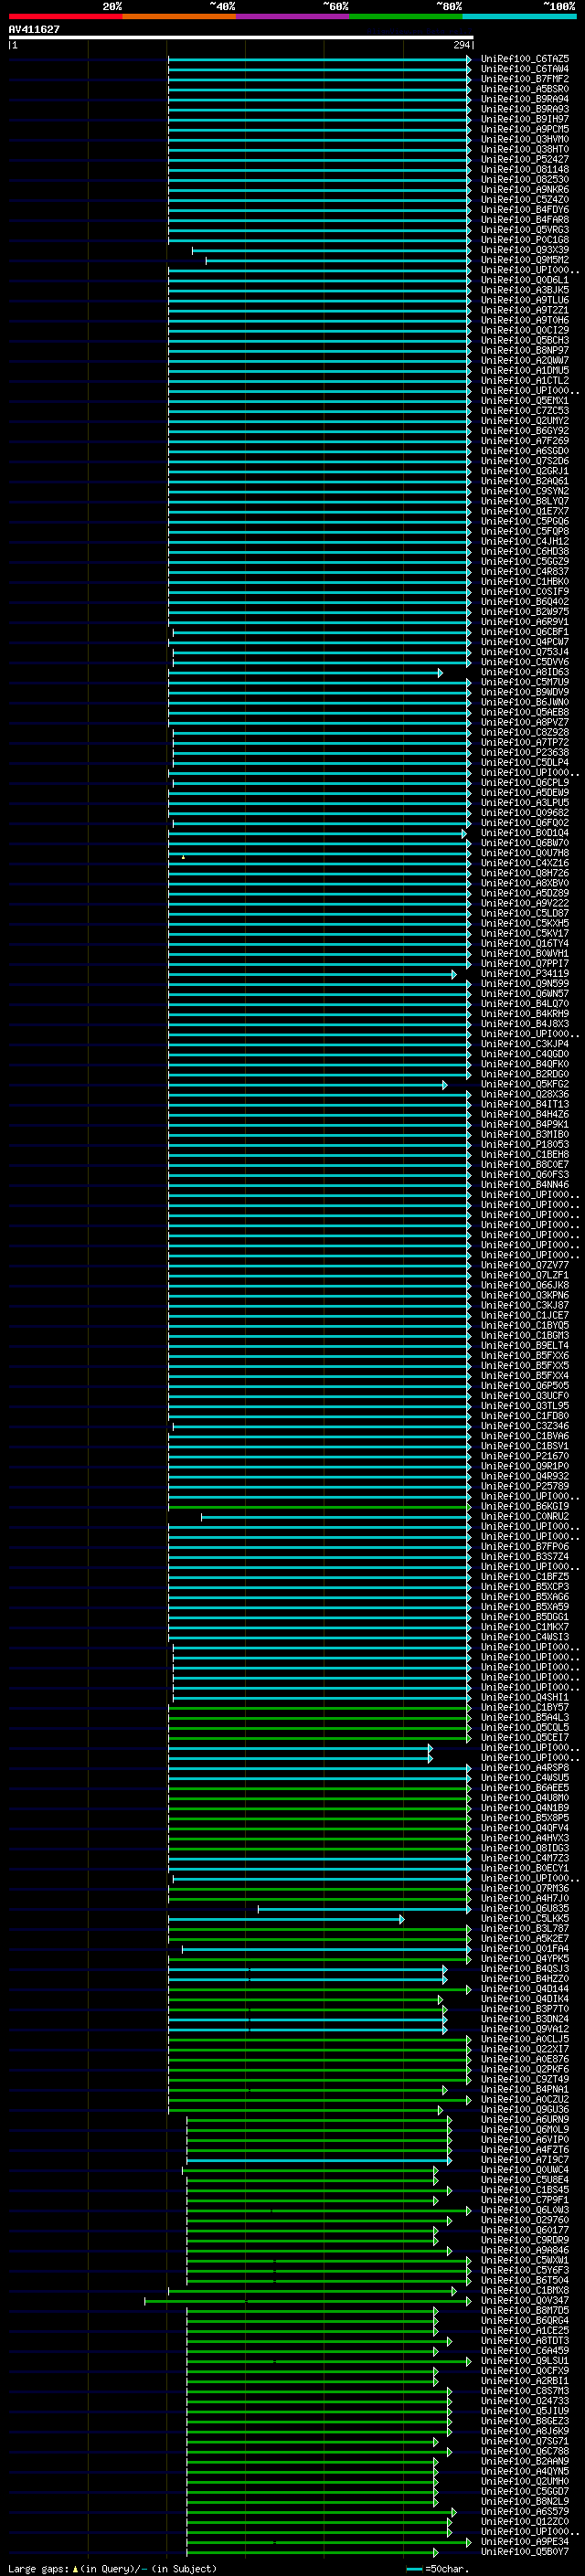Click hit label UniRef100_Q5BCH3

525,340
